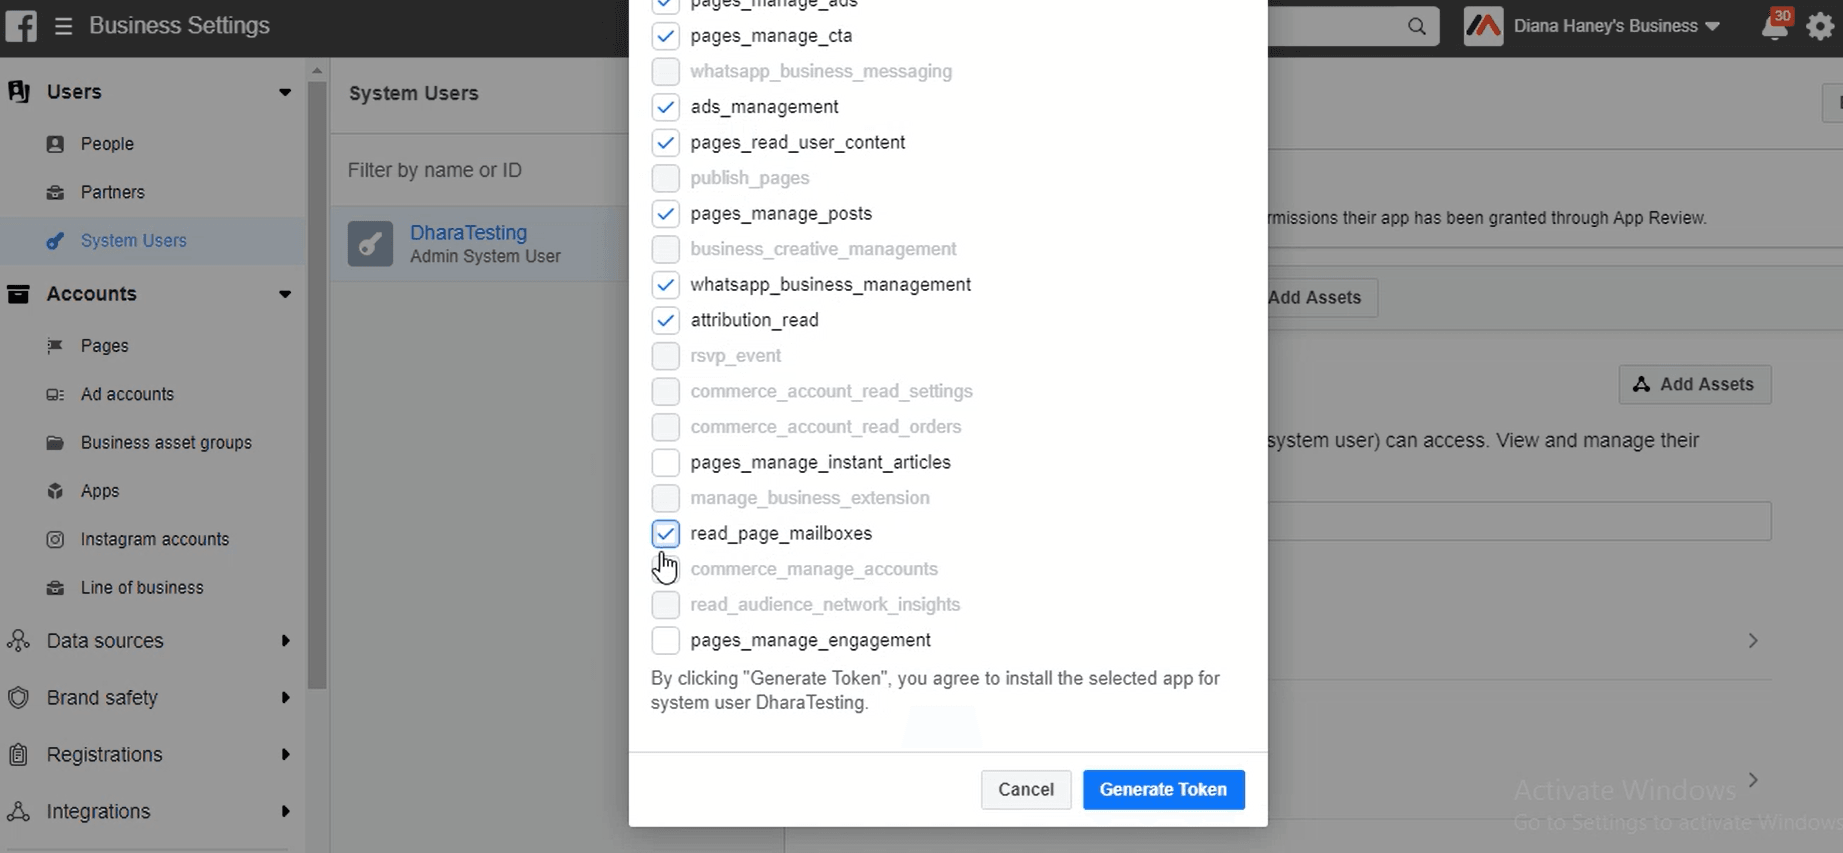The width and height of the screenshot is (1843, 853).
Task: Collapse the Accounts section arrow
Action: 285,294
